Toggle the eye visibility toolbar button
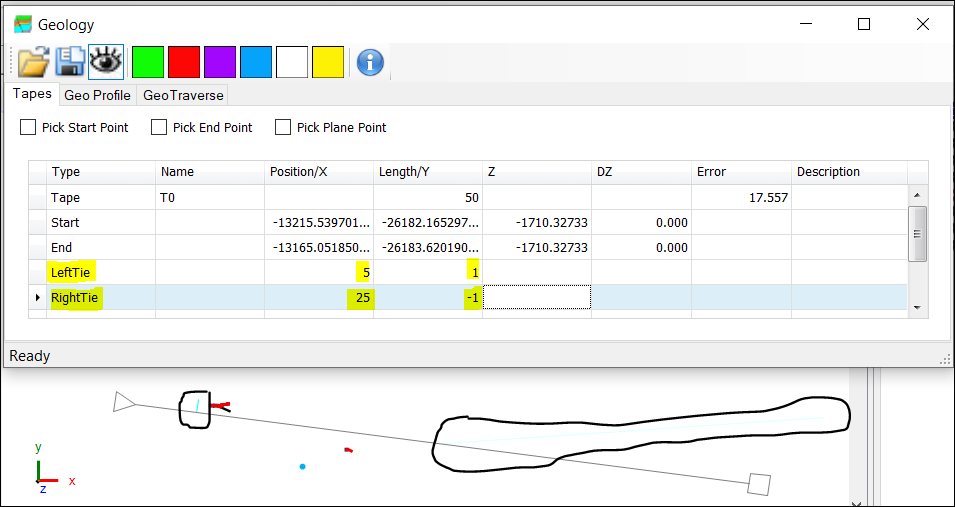 (106, 62)
